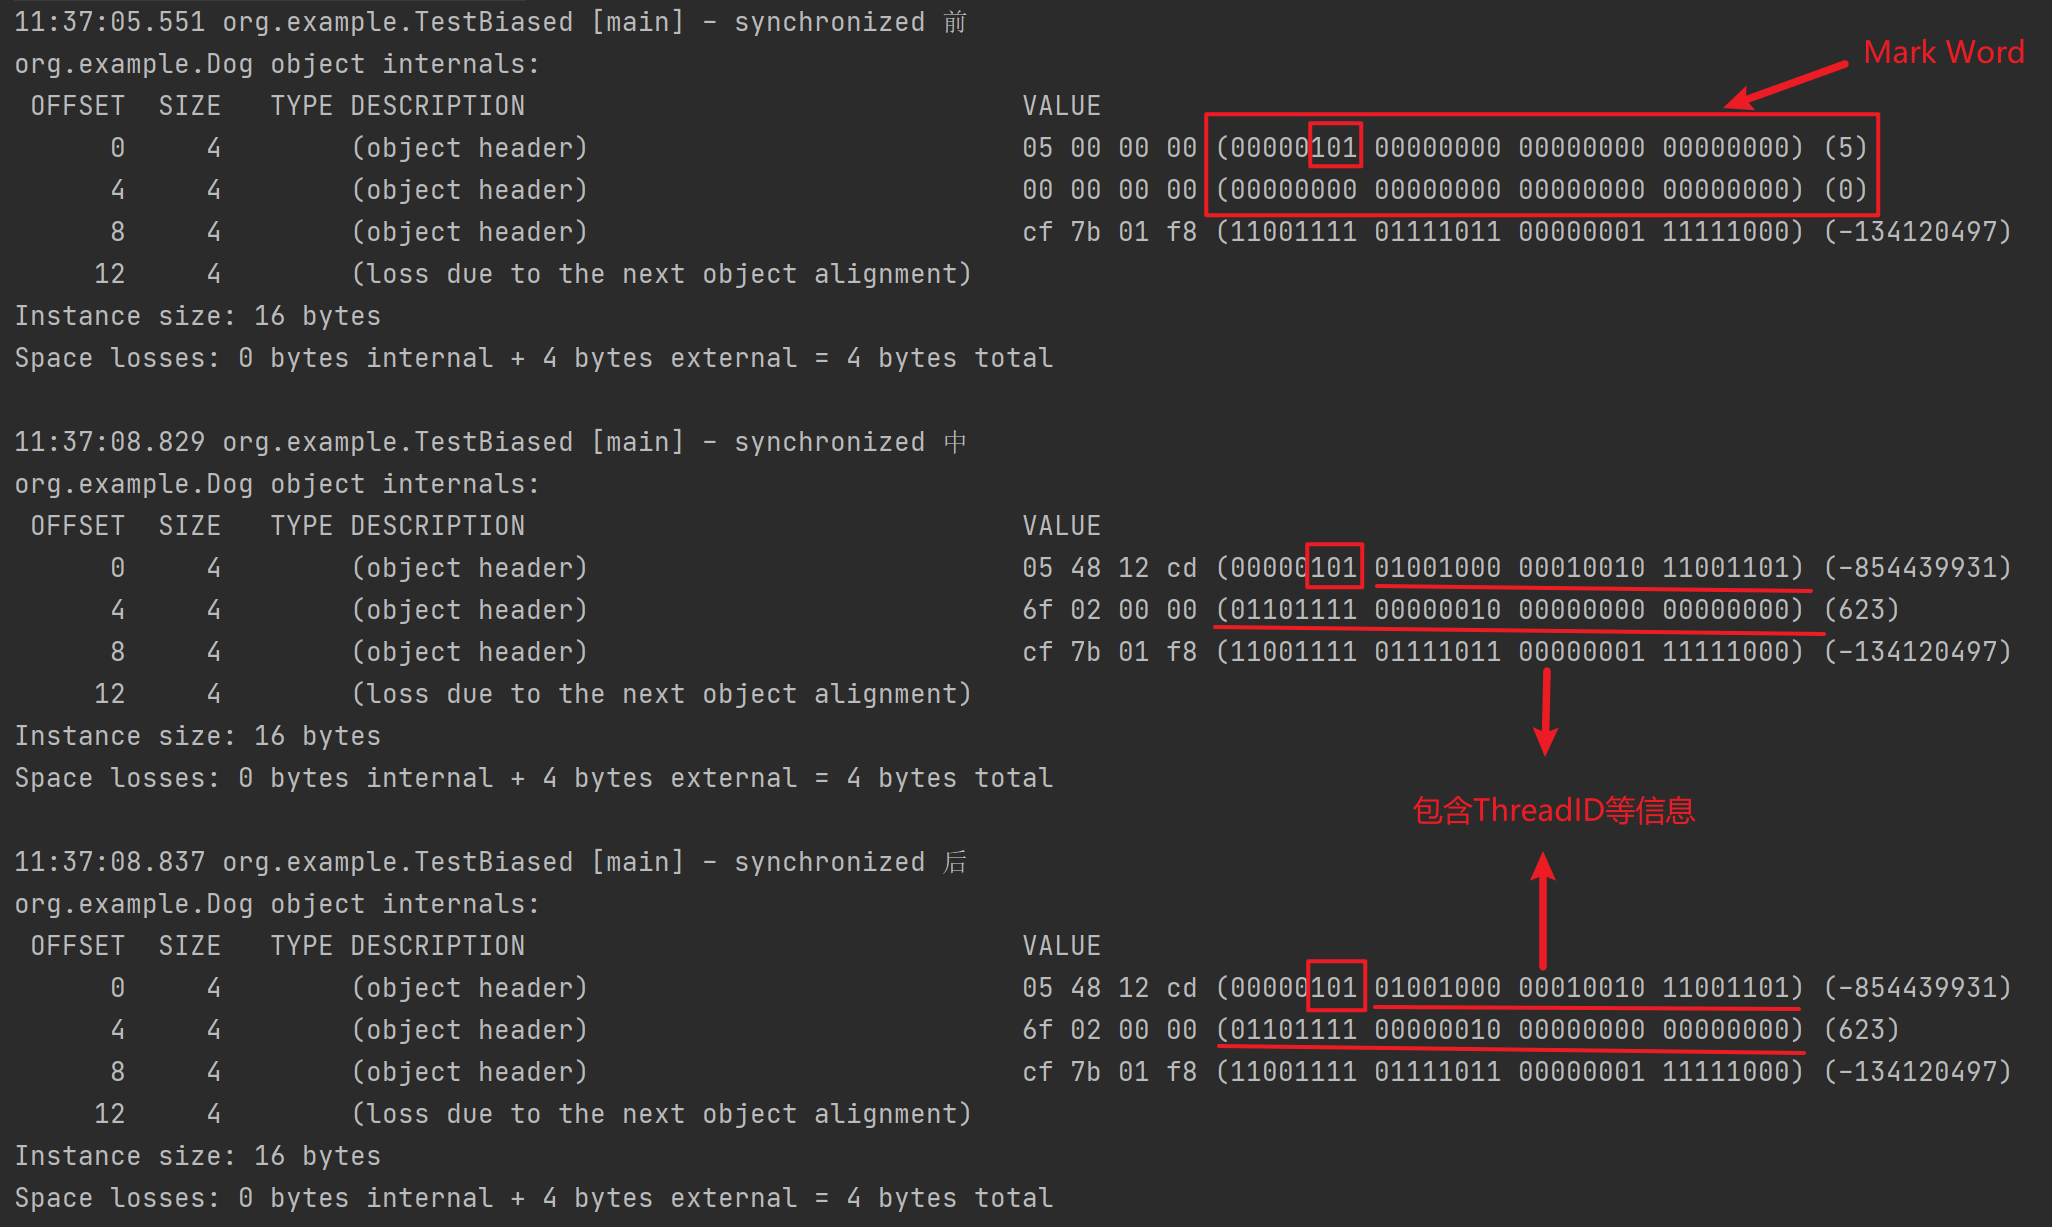Click the hex bytes "6f 02 00 00" in the last dump

tap(1109, 1030)
